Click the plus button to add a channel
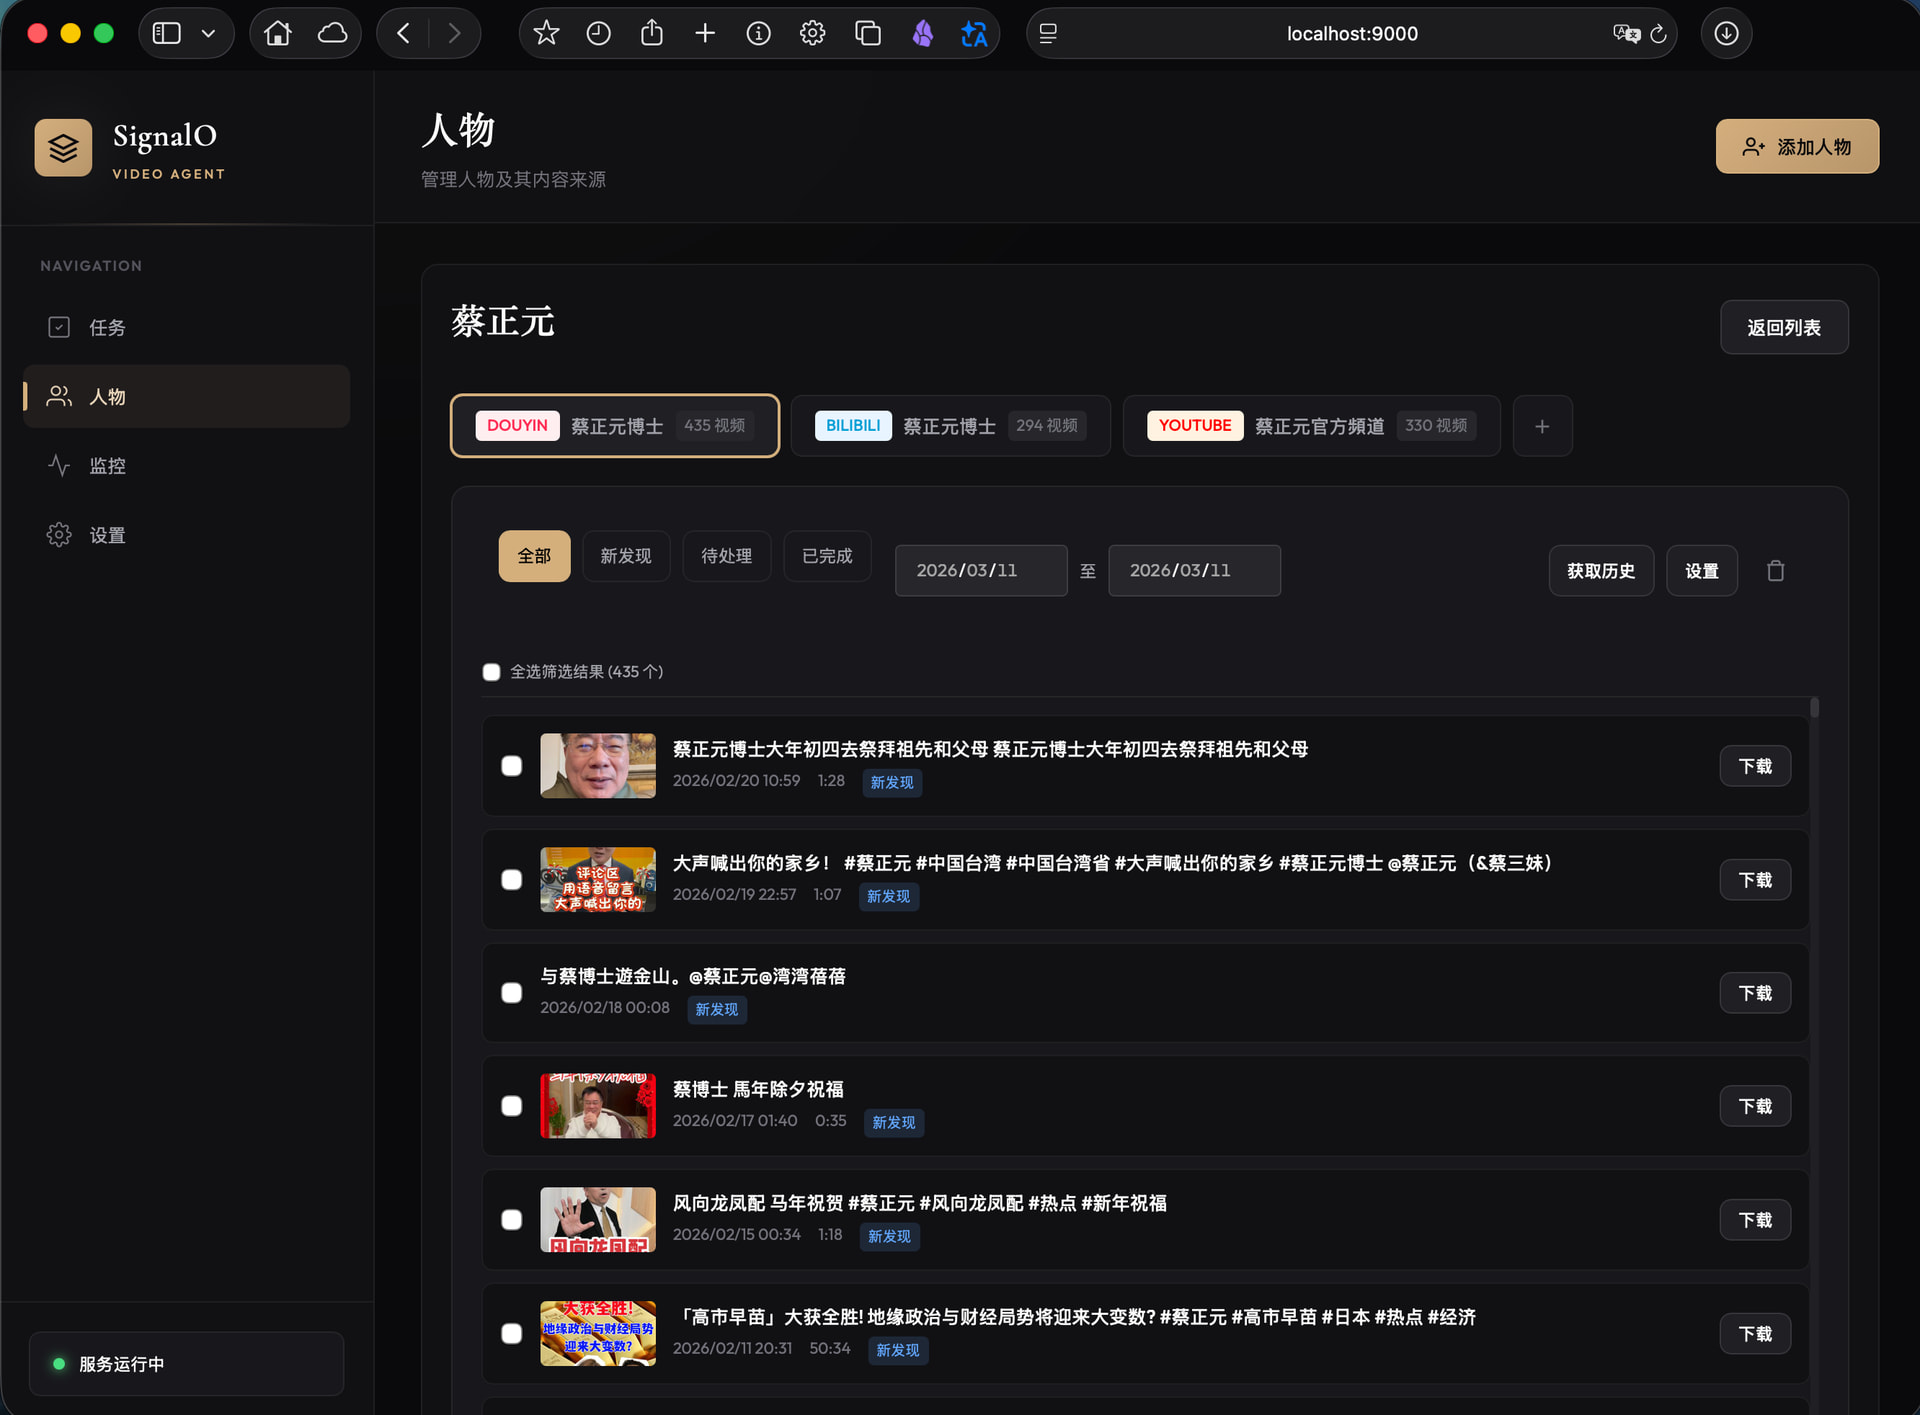This screenshot has height=1415, width=1920. click(1541, 426)
